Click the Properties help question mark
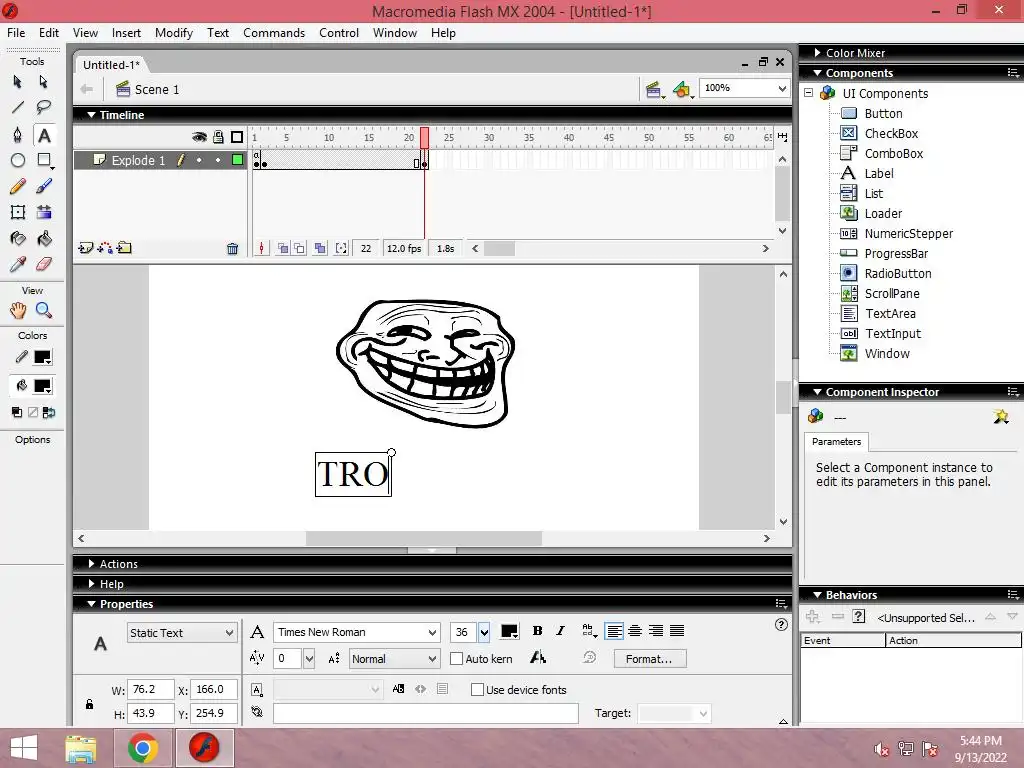1024x768 pixels. click(781, 624)
